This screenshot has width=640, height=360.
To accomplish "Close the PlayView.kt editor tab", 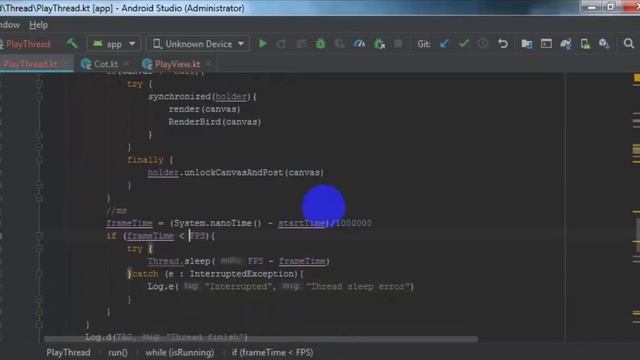I will (x=209, y=64).
